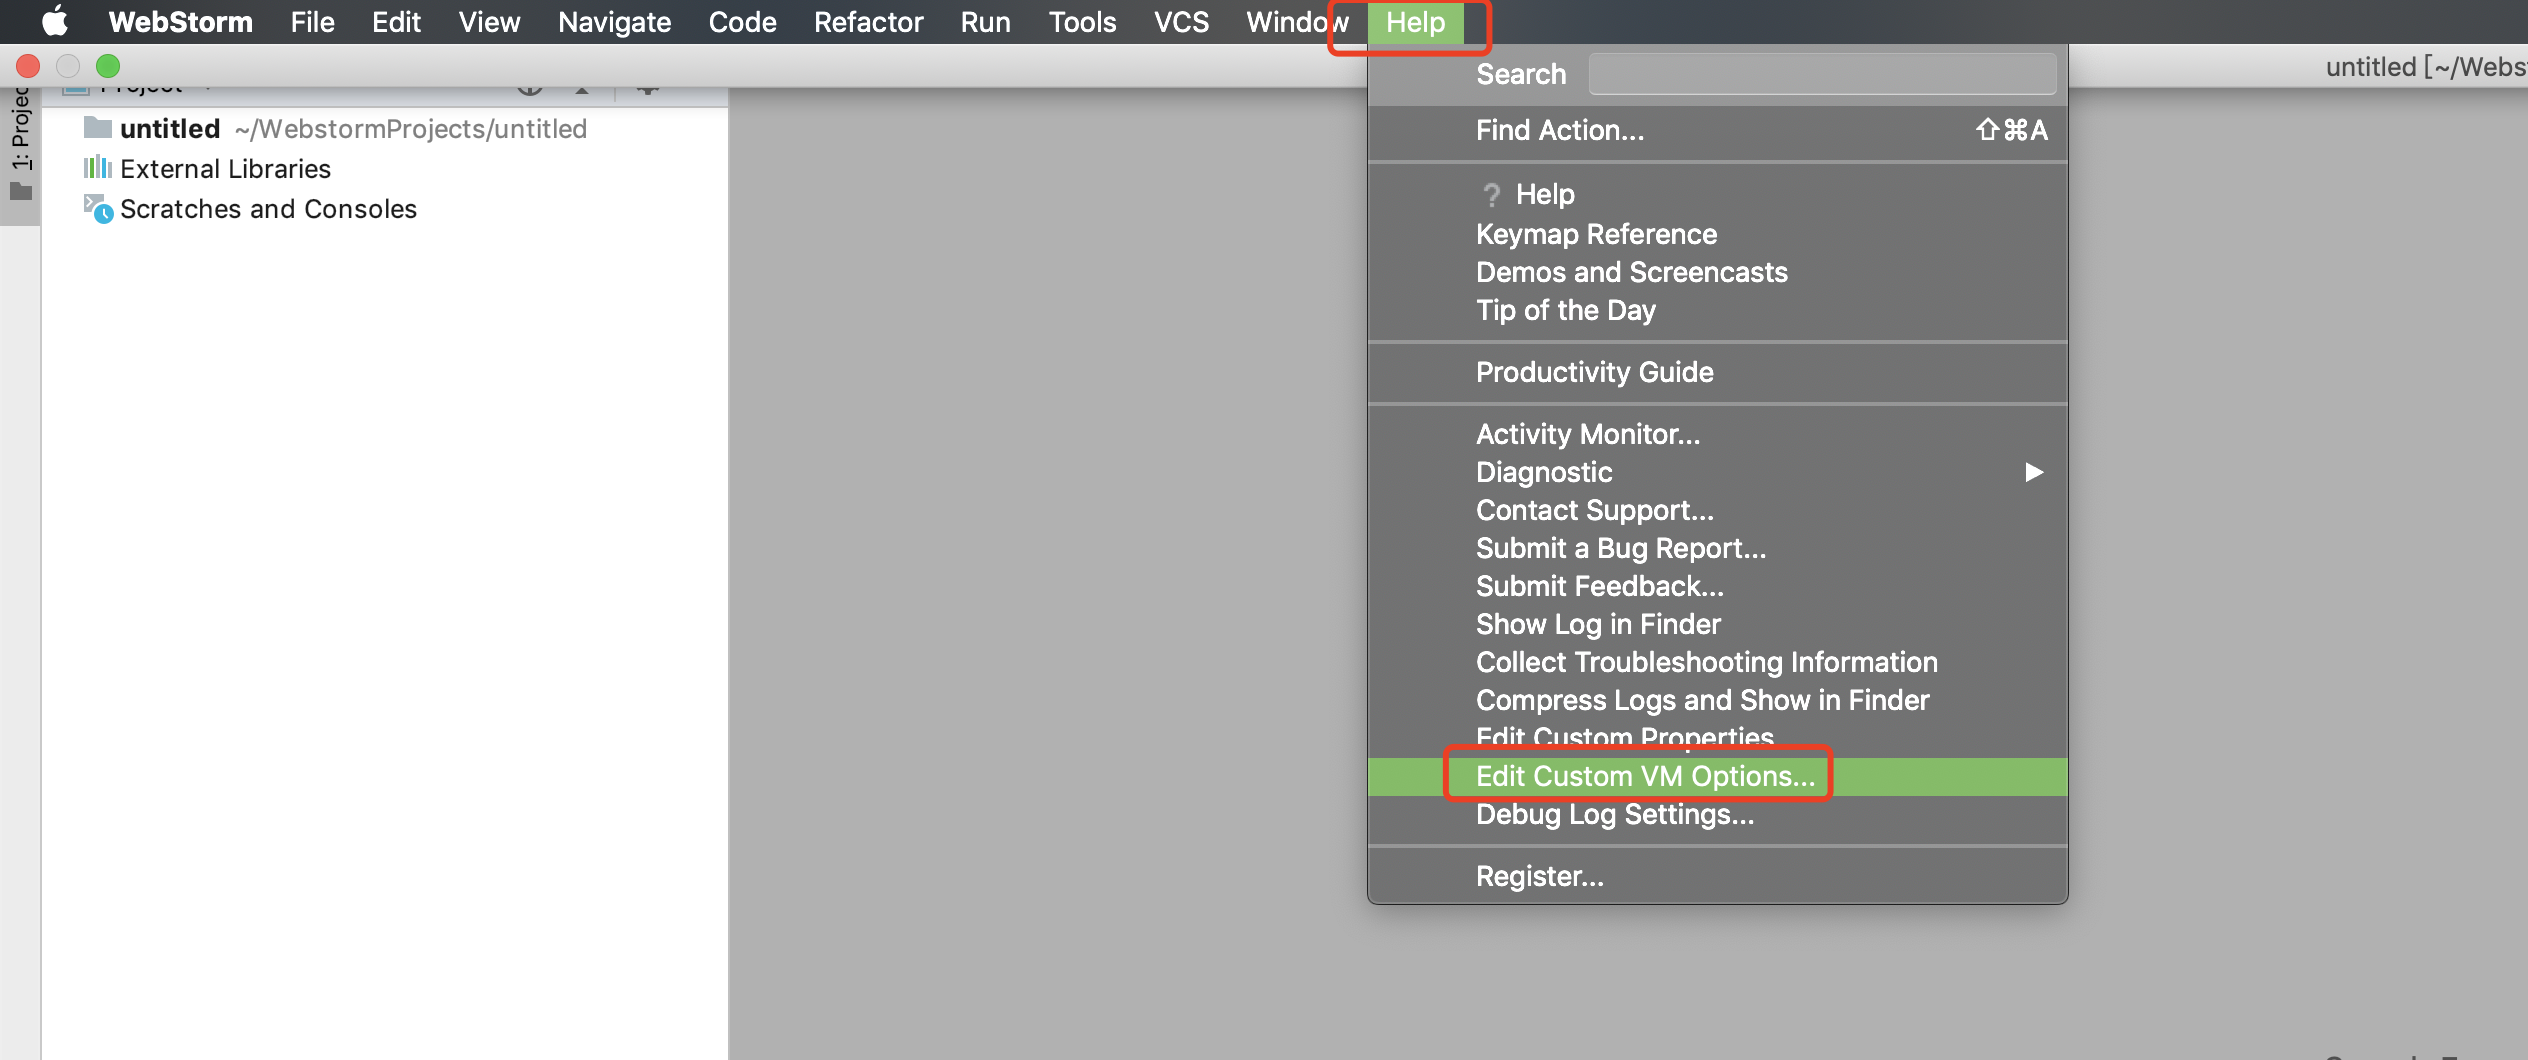Click the Scratches and Consoles icon
Viewport: 2528px width, 1060px height.
tap(98, 208)
